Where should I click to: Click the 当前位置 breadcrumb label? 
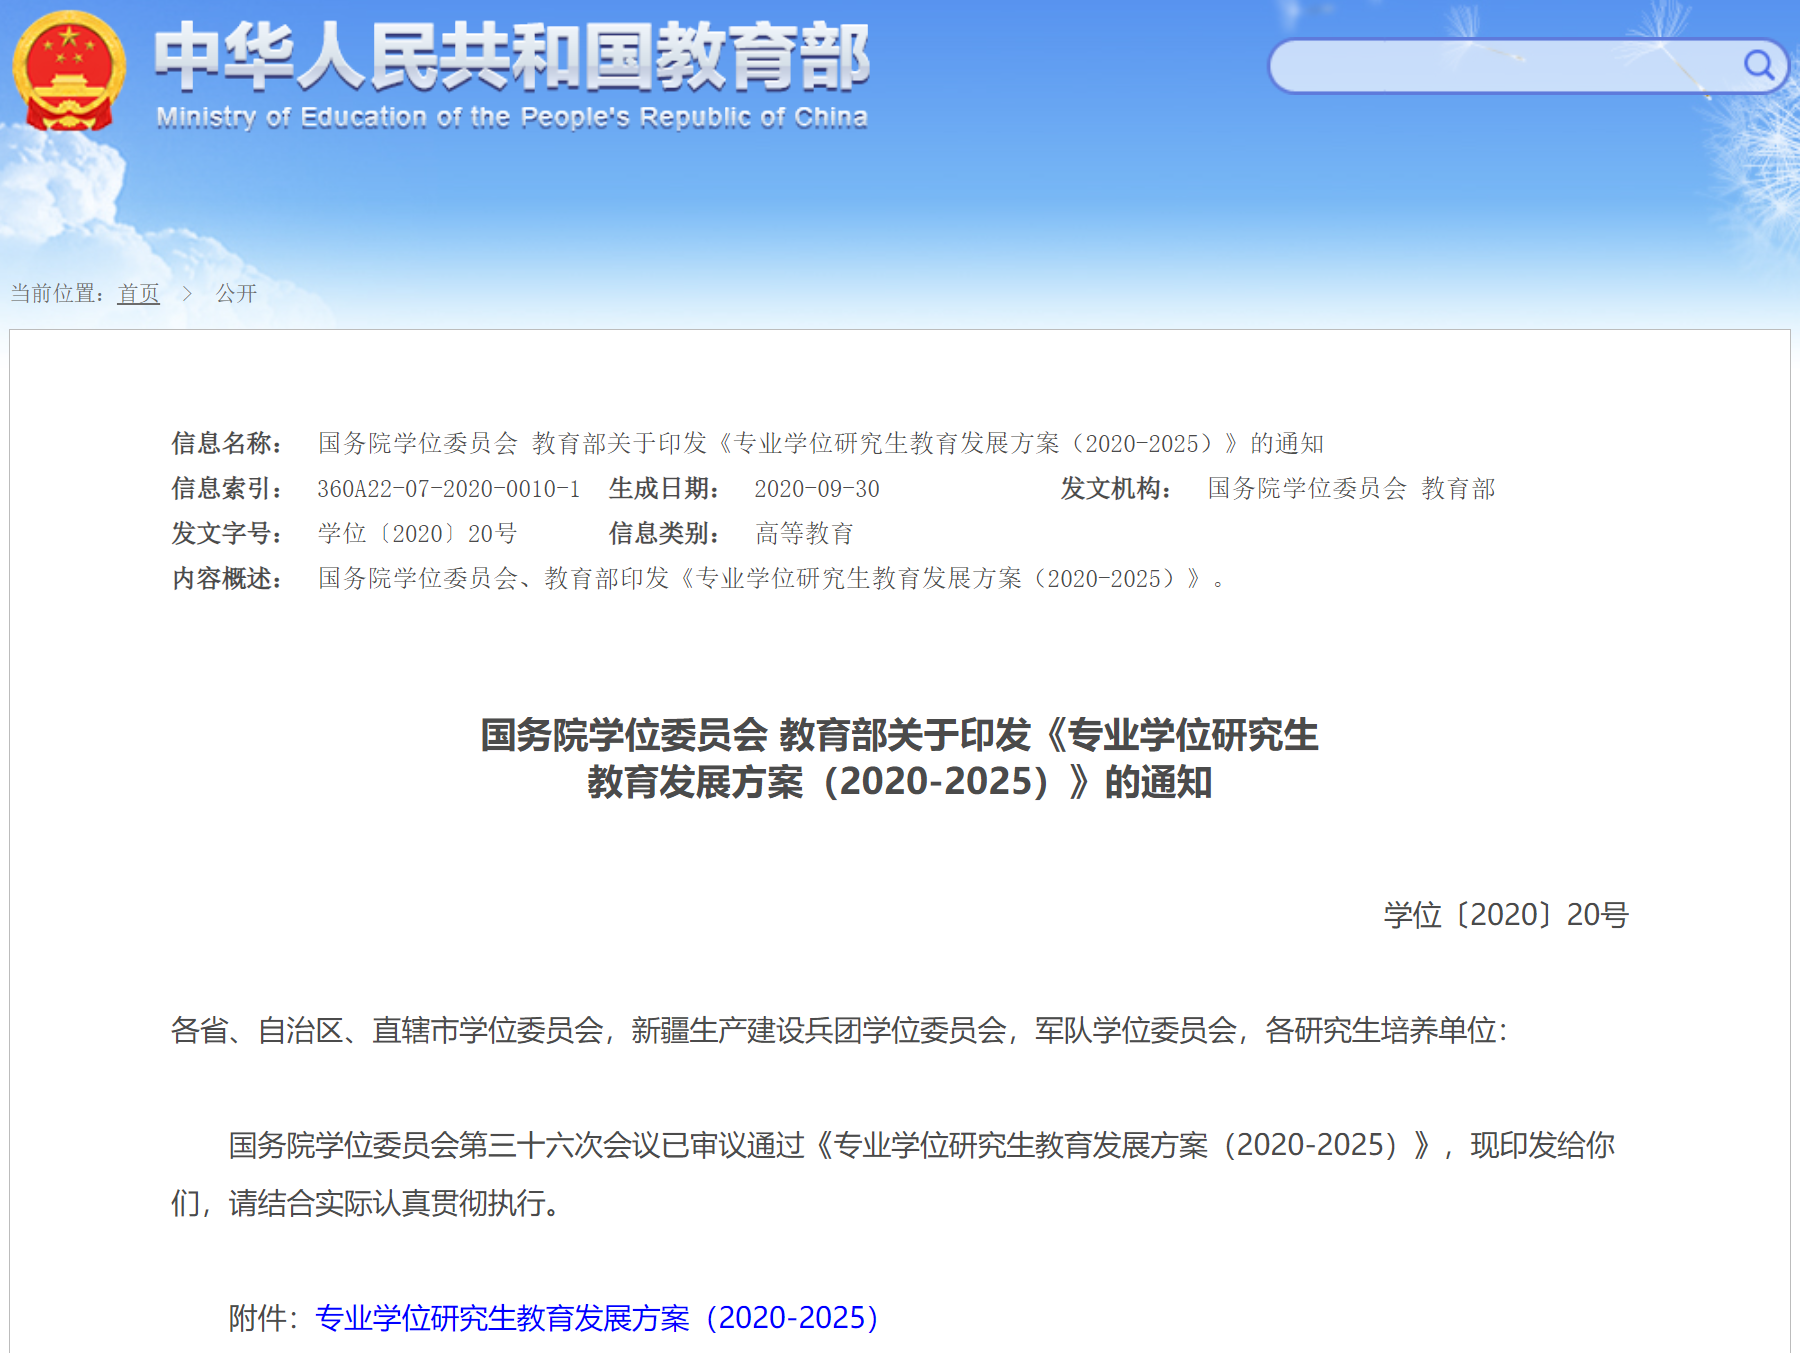pyautogui.click(x=57, y=293)
